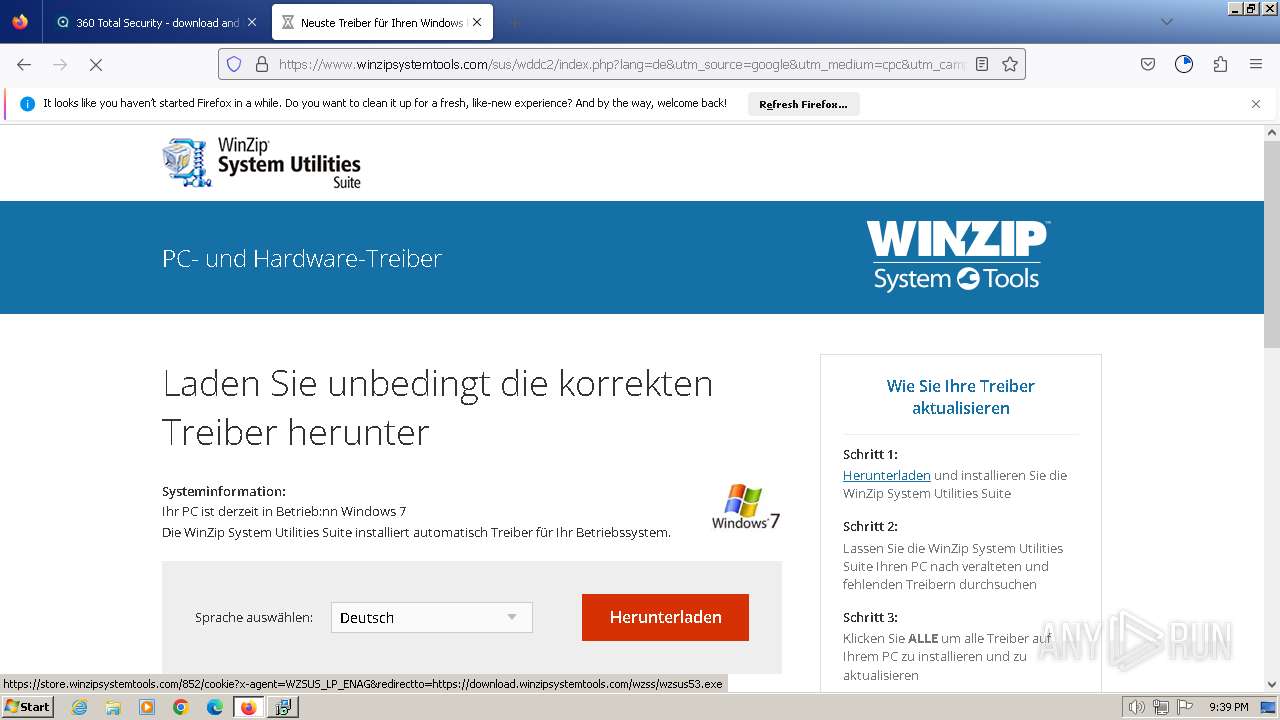The image size is (1280, 720).
Task: Open File Explorer folder on taskbar
Action: [113, 707]
